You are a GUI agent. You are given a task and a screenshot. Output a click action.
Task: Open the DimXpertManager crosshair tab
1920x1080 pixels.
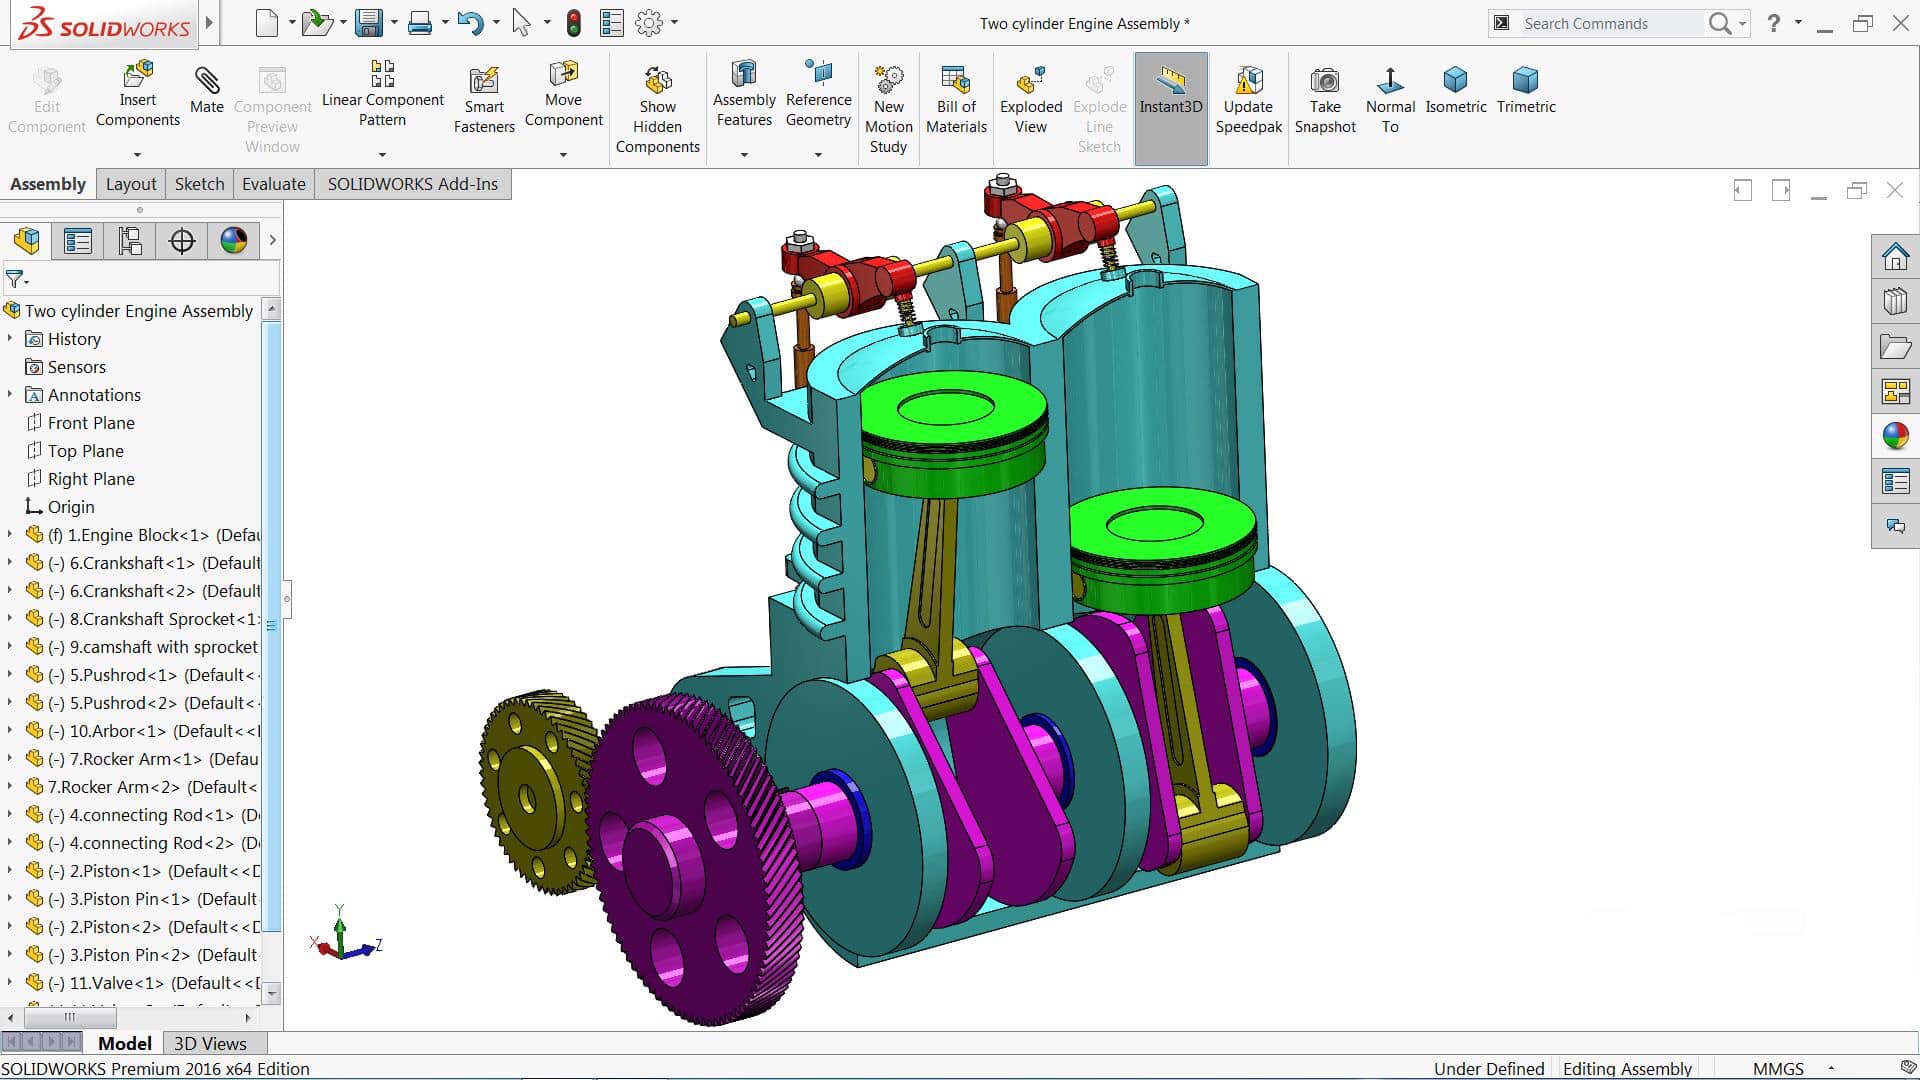pos(182,241)
